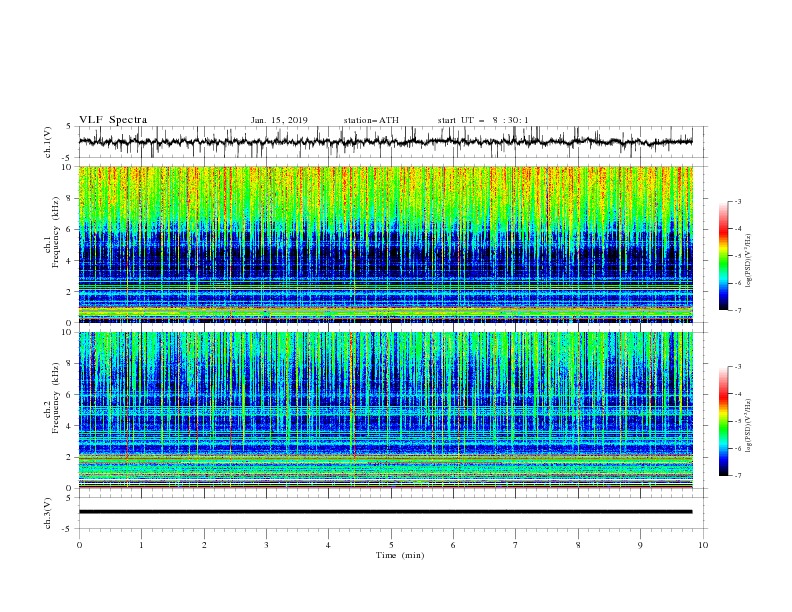Screen dimensions: 792x612
Task: Select the date "Jan. 15, 2019"
Action: pyautogui.click(x=279, y=120)
